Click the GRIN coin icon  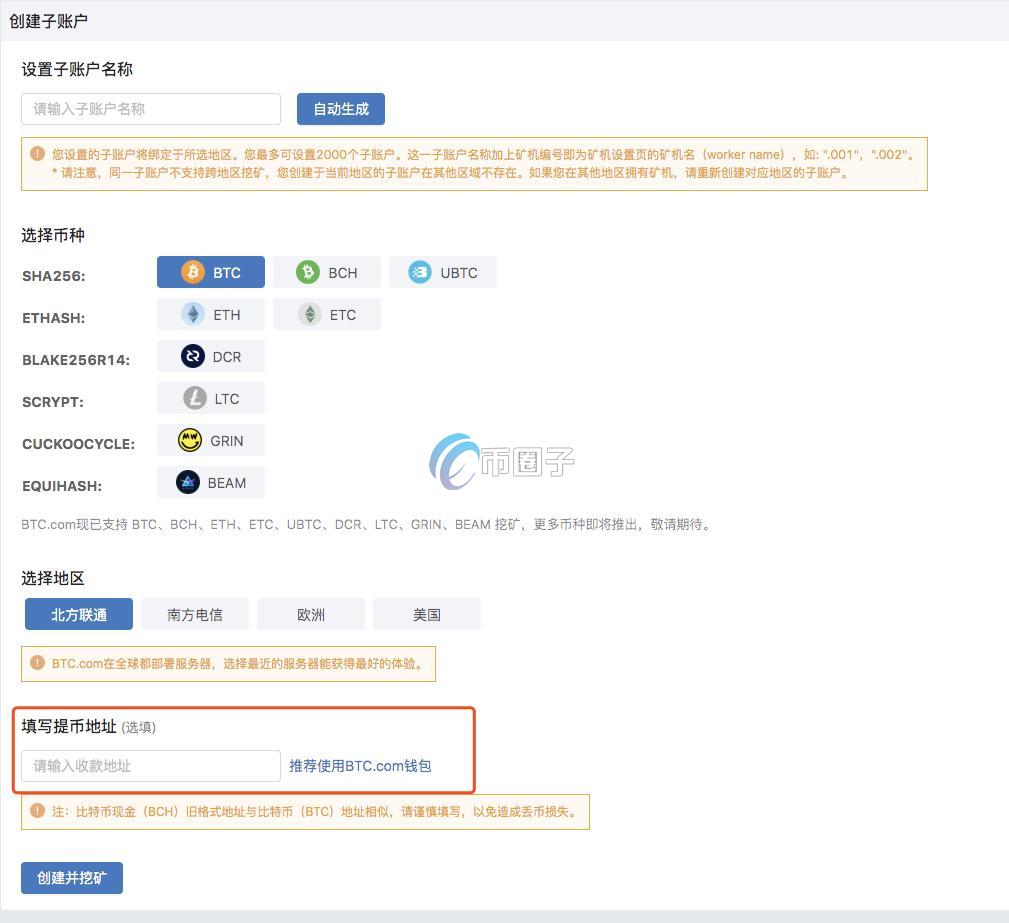point(190,440)
